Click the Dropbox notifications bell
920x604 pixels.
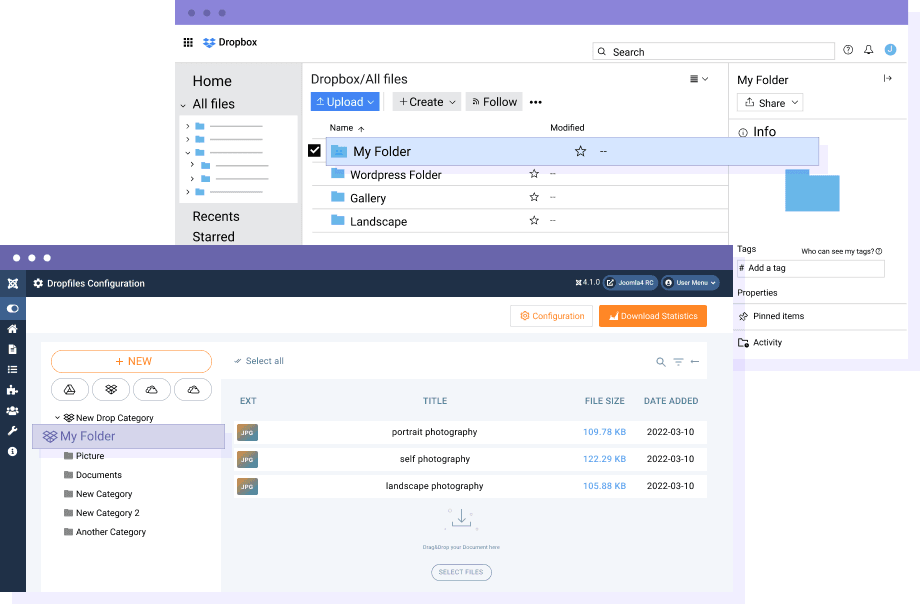(x=868, y=50)
